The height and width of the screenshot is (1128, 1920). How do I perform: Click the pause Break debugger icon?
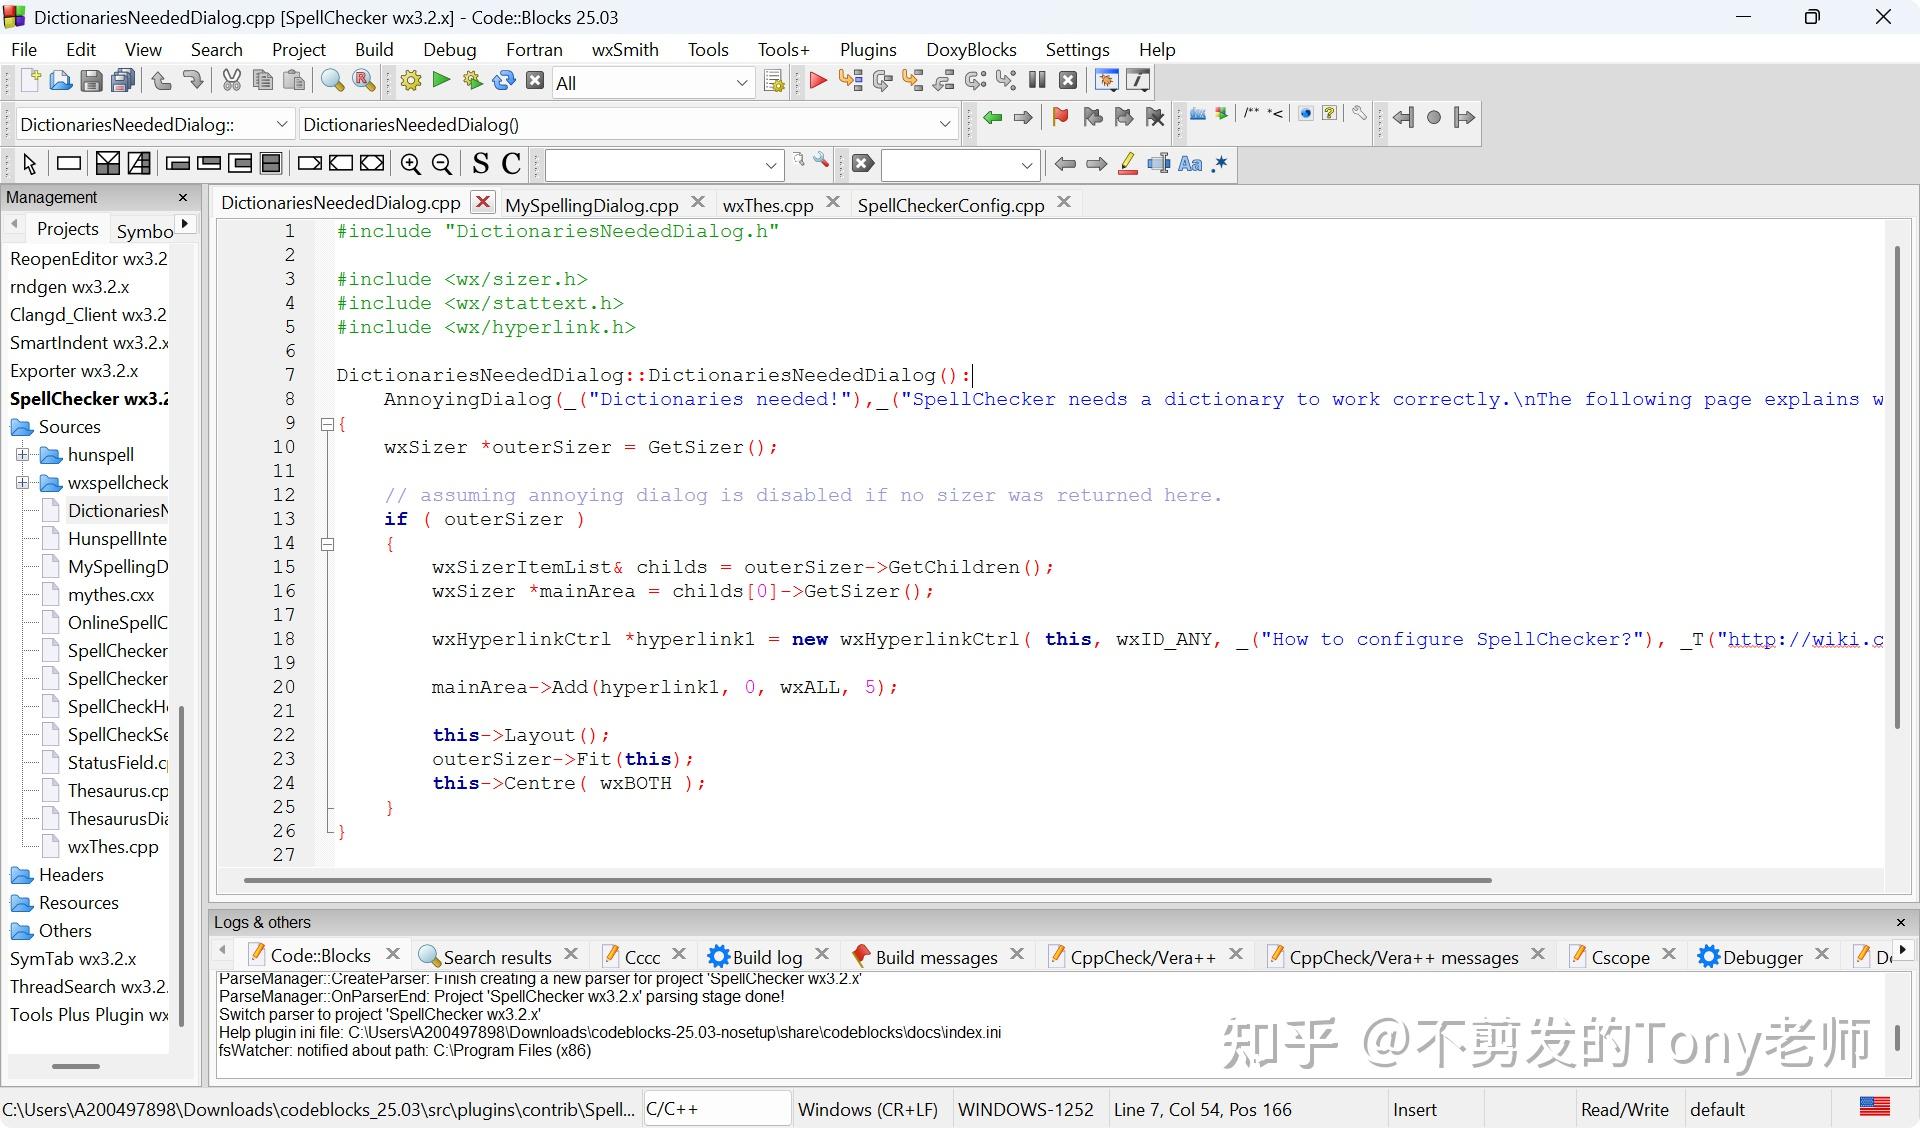[1037, 80]
